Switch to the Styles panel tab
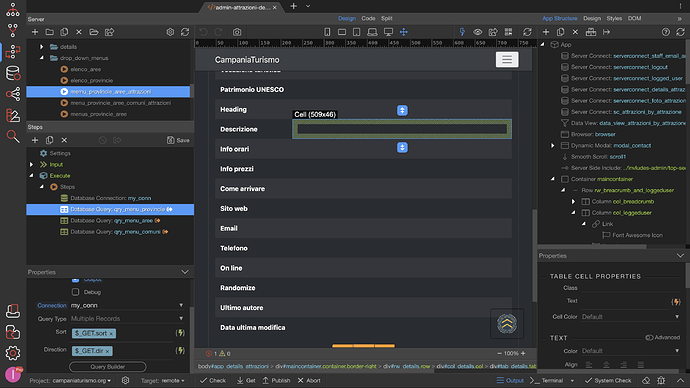 click(614, 18)
